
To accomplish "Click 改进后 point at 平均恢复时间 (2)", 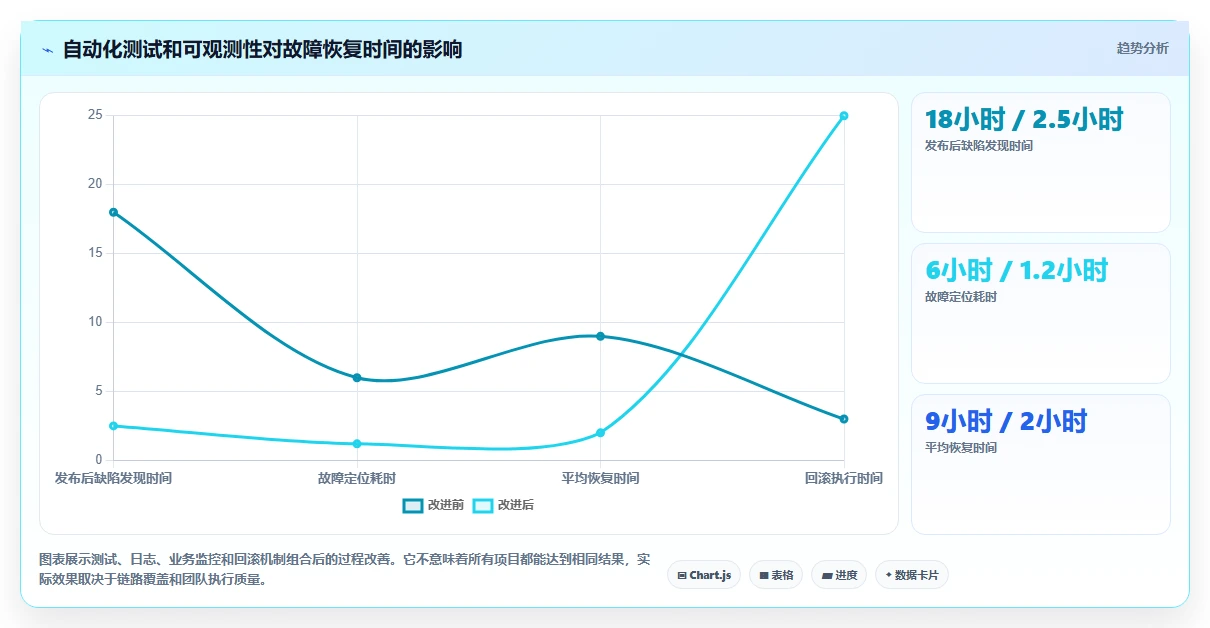I will click(x=600, y=433).
